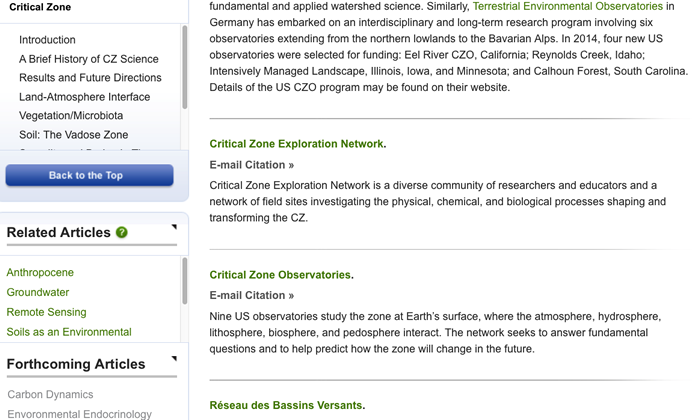
Task: Open the Critical Zone Exploration Network citation
Action: pos(296,144)
